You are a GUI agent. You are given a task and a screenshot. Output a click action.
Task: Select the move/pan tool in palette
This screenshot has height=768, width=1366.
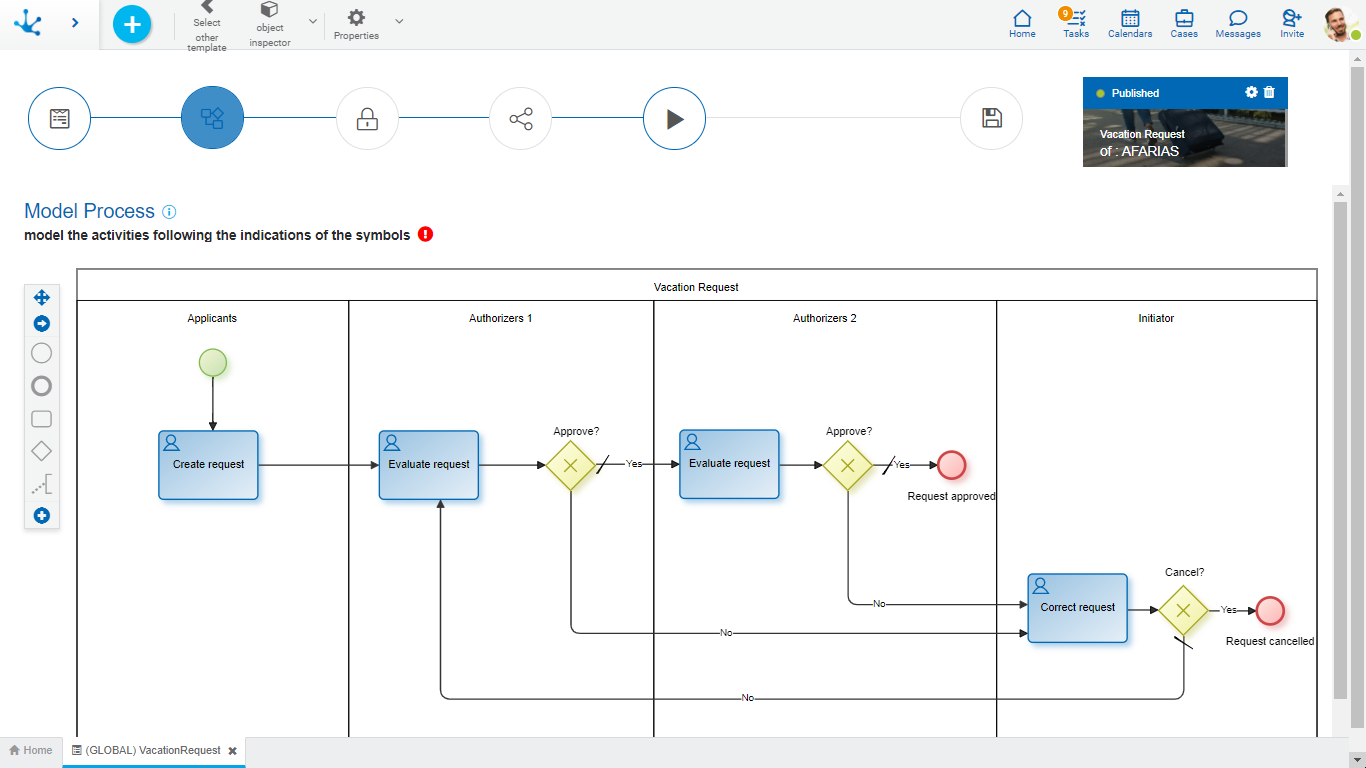tap(42, 297)
